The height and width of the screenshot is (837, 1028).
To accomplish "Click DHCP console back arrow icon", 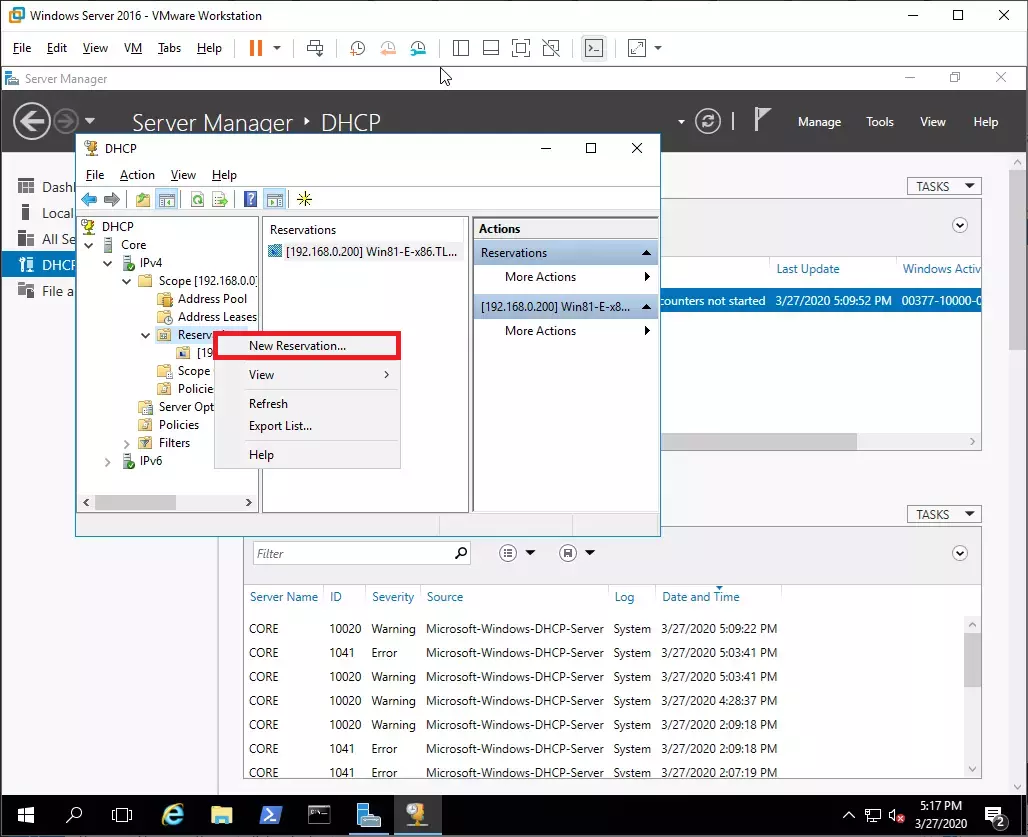I will [89, 199].
